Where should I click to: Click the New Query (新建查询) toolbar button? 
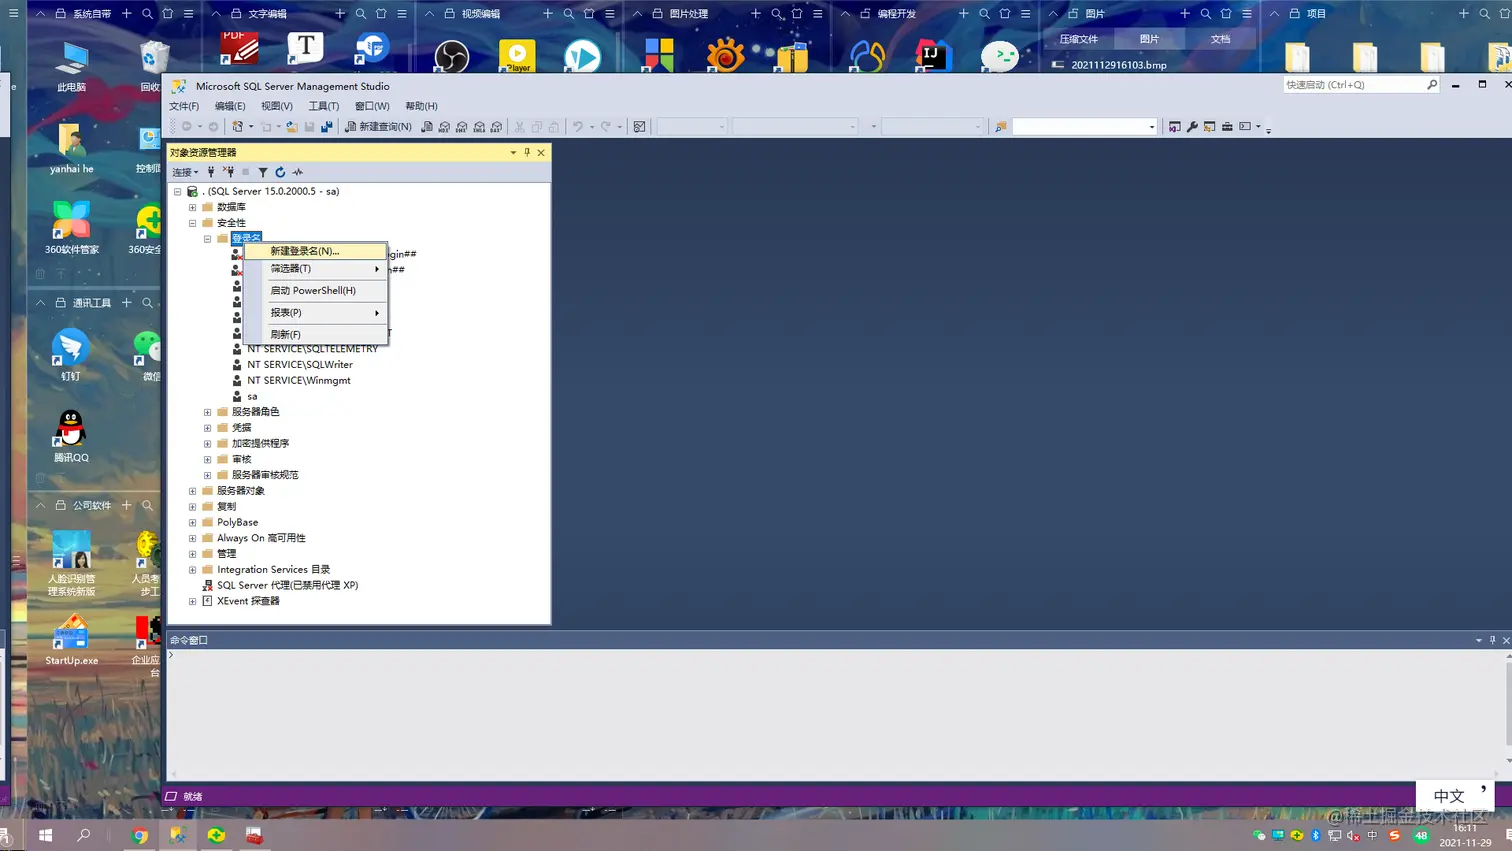tap(378, 127)
